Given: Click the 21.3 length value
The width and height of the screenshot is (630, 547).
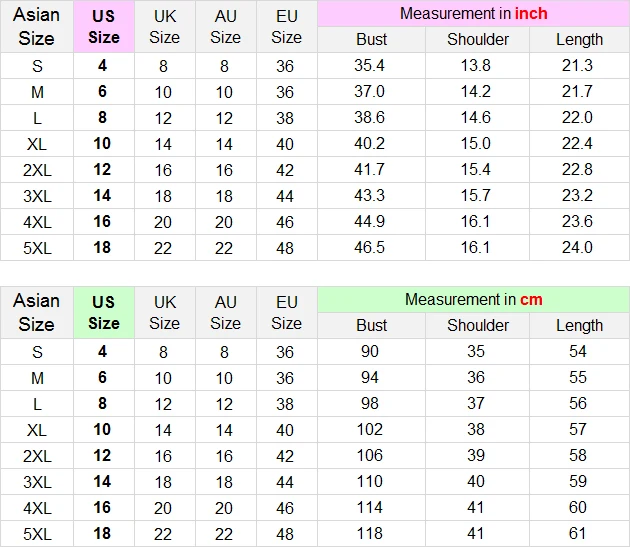Looking at the screenshot, I should 579,66.
